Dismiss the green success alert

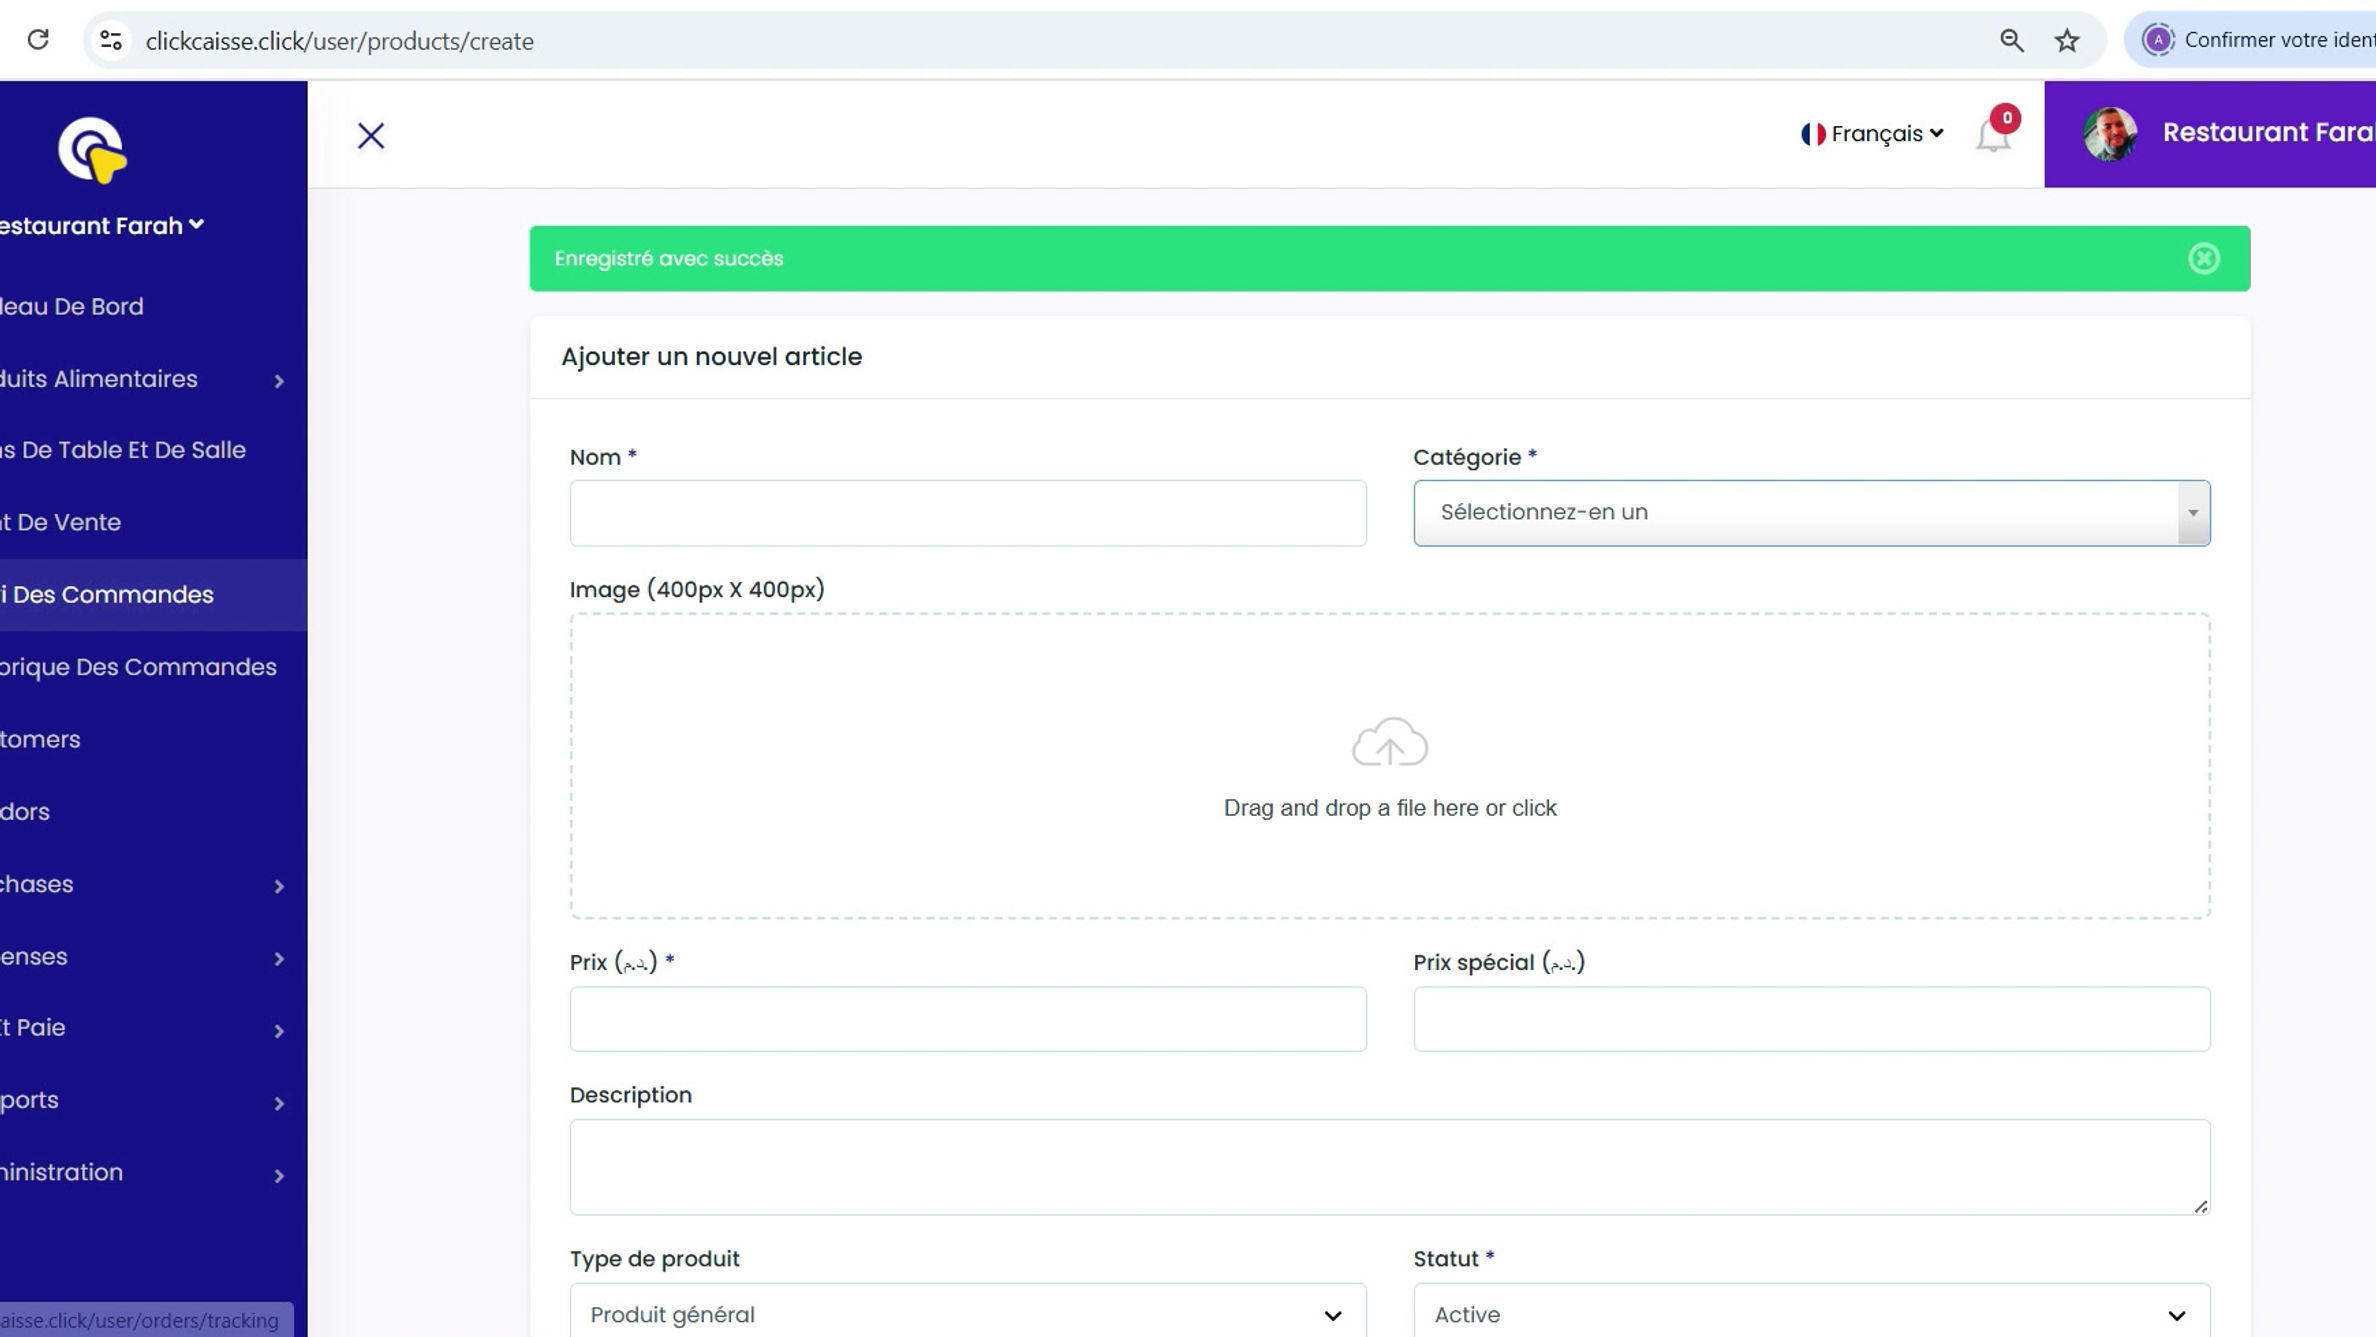click(2203, 259)
